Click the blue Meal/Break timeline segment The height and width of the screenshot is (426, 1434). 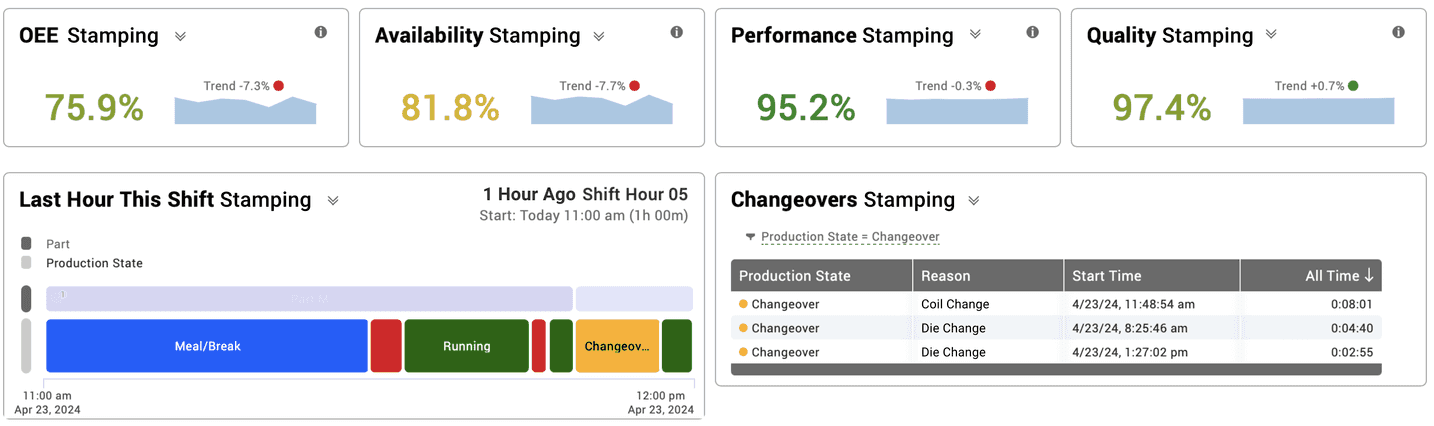pyautogui.click(x=207, y=346)
